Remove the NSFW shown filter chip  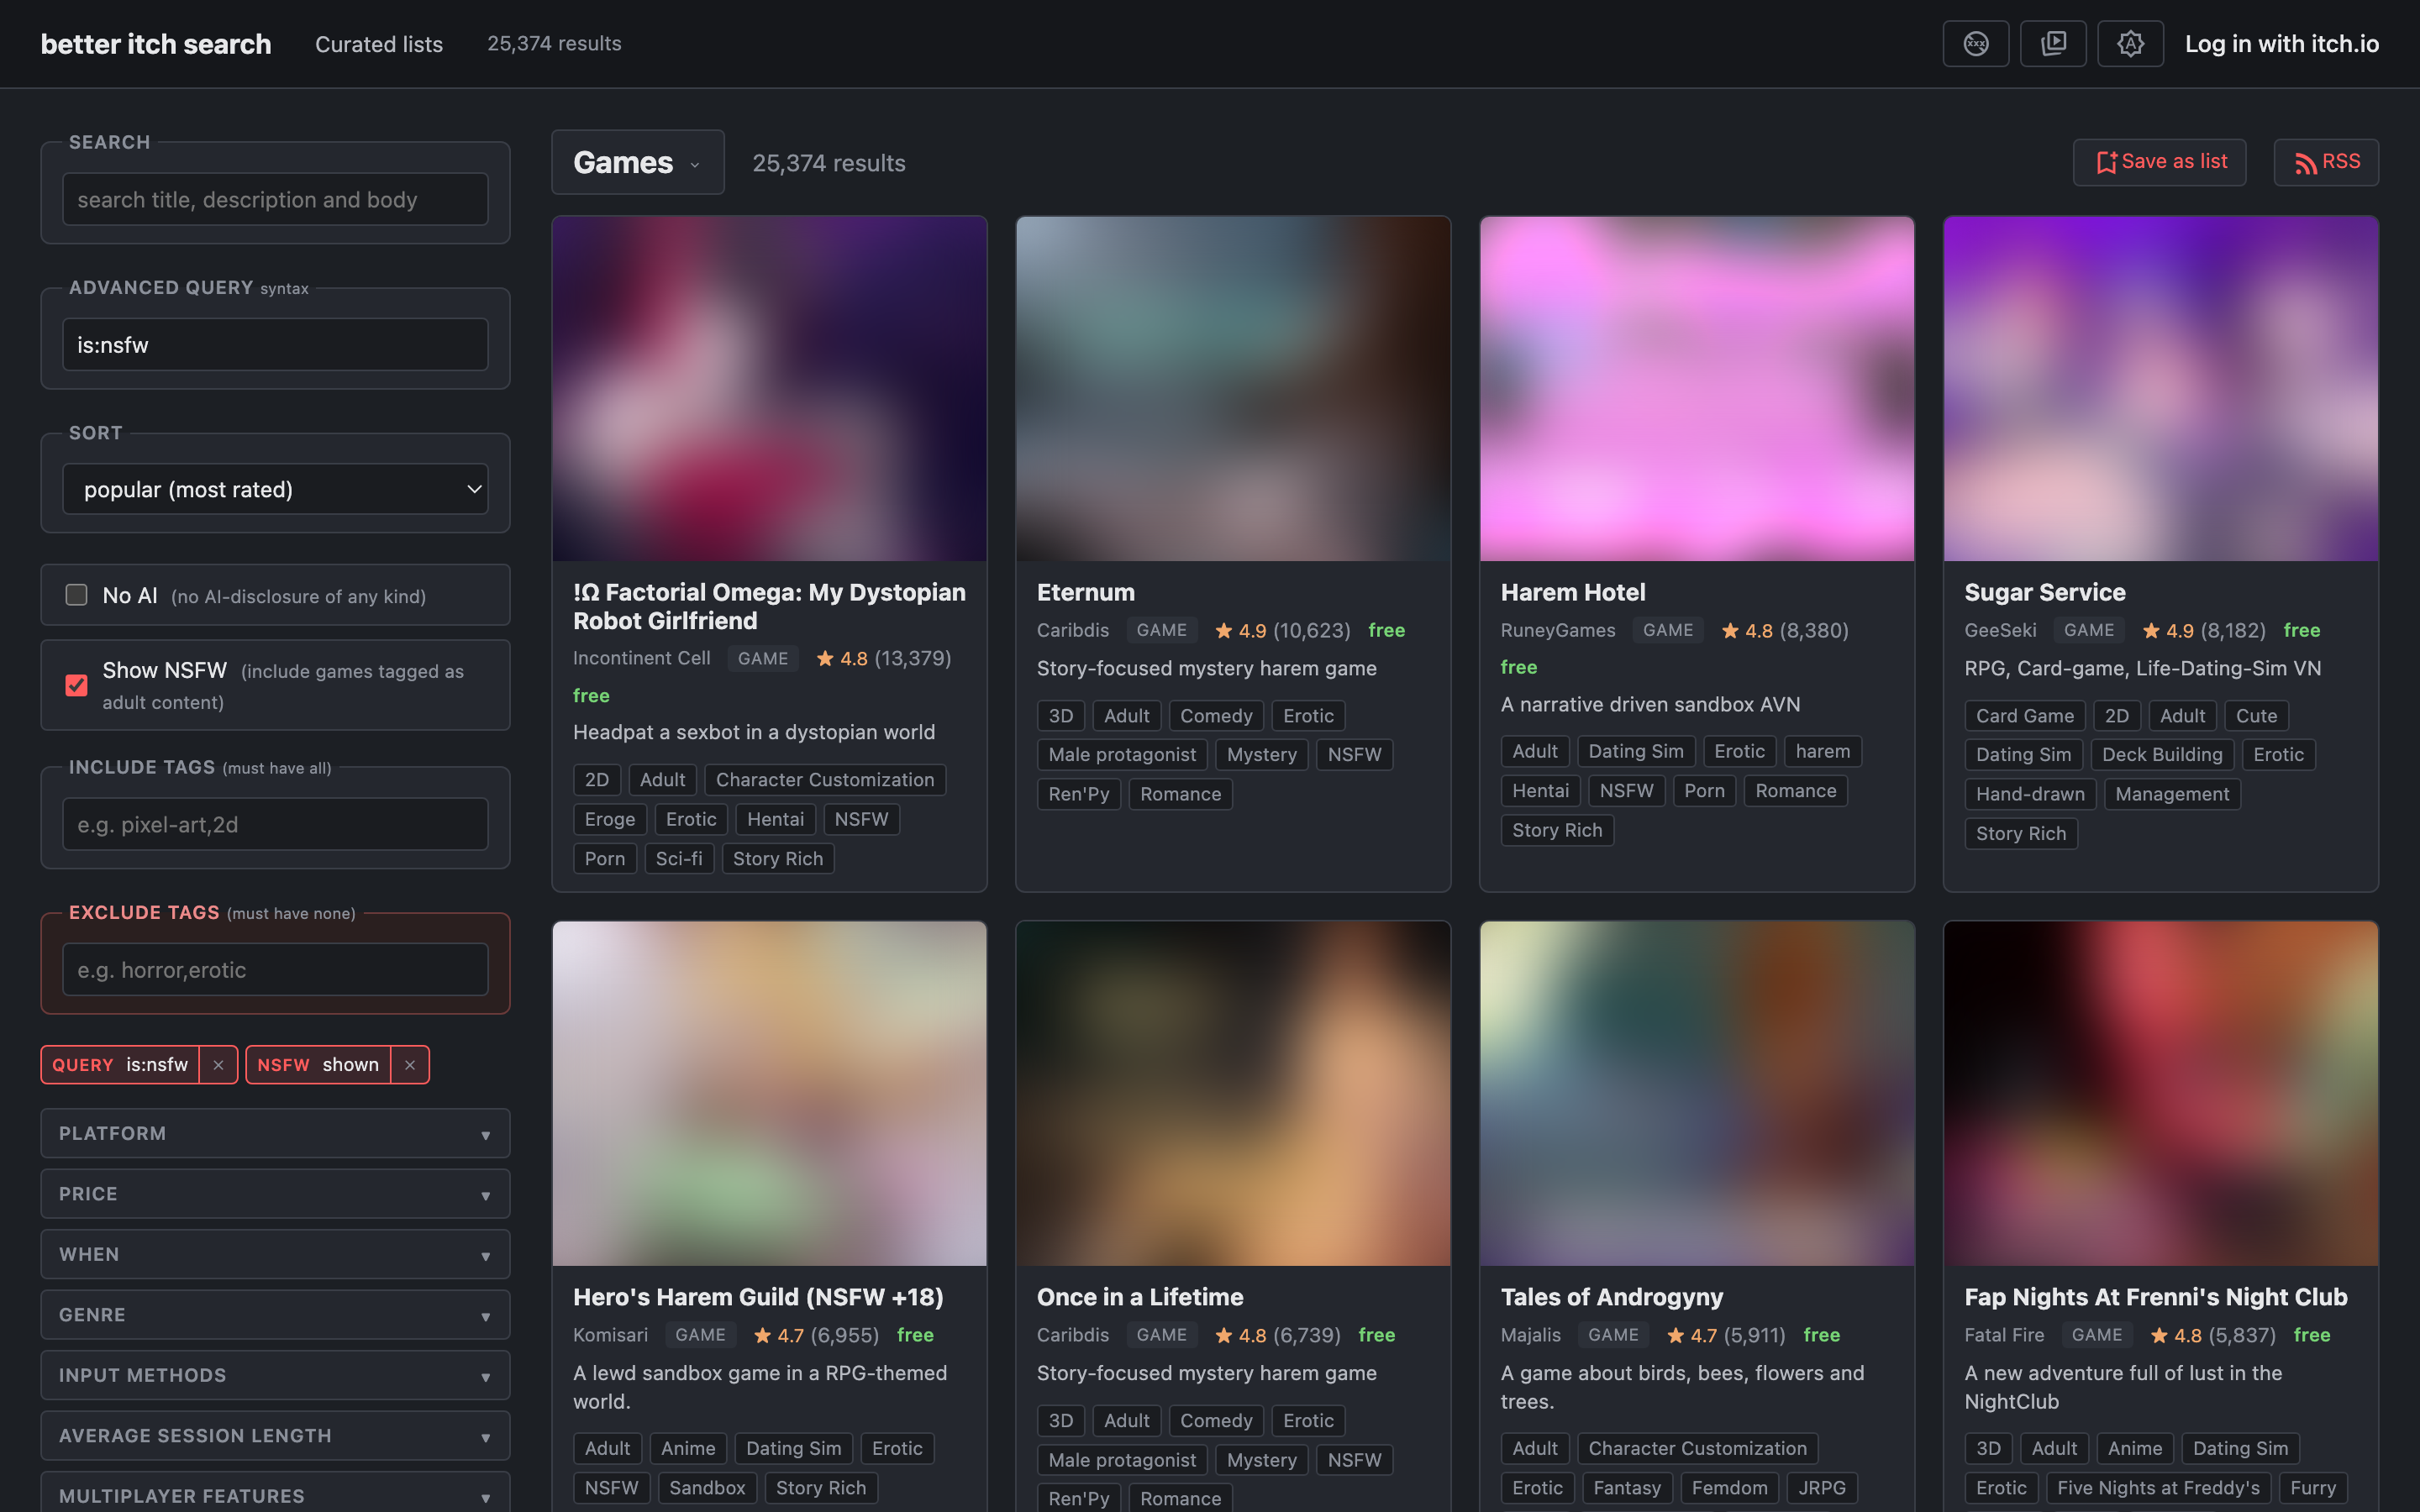click(x=409, y=1065)
